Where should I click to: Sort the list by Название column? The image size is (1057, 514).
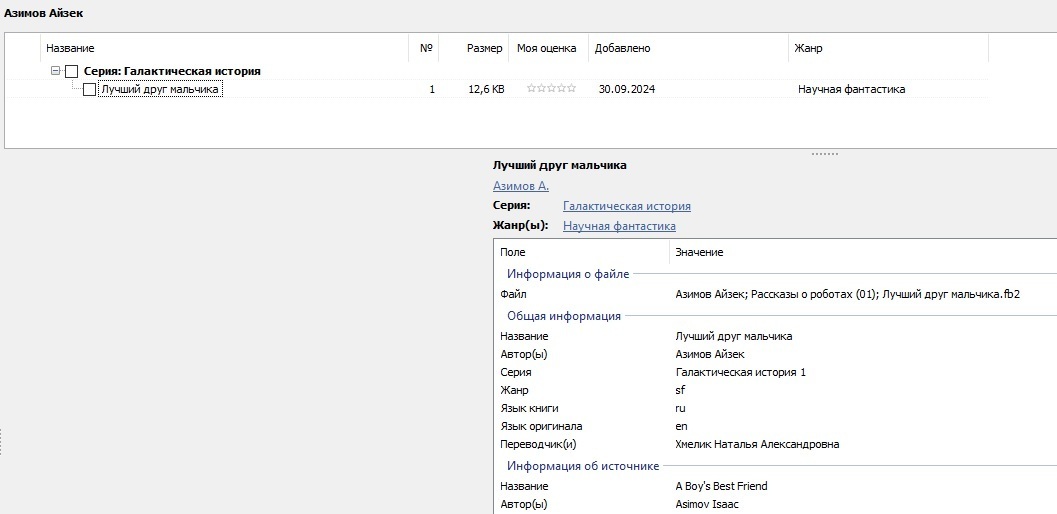70,48
